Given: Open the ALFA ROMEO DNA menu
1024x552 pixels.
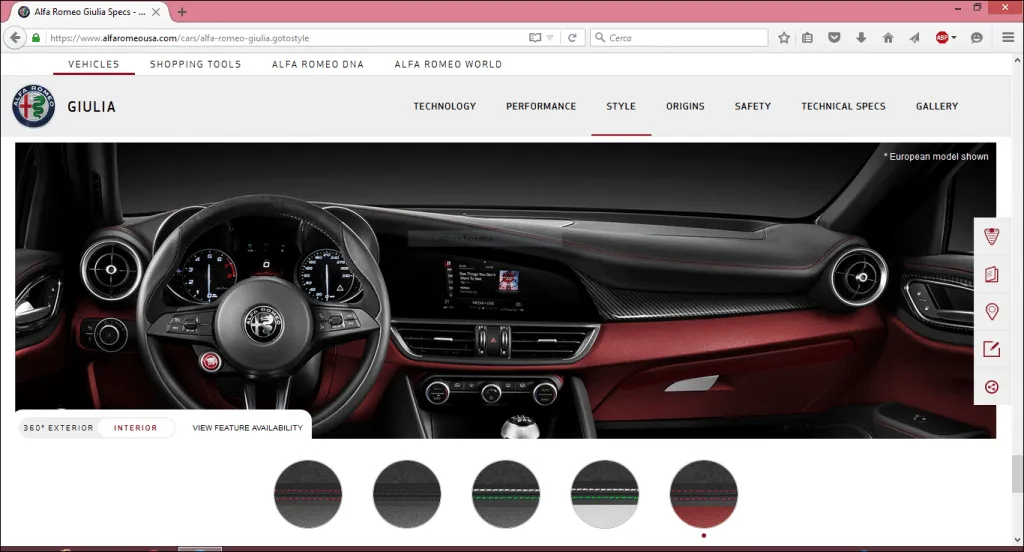Looking at the screenshot, I should coord(318,64).
